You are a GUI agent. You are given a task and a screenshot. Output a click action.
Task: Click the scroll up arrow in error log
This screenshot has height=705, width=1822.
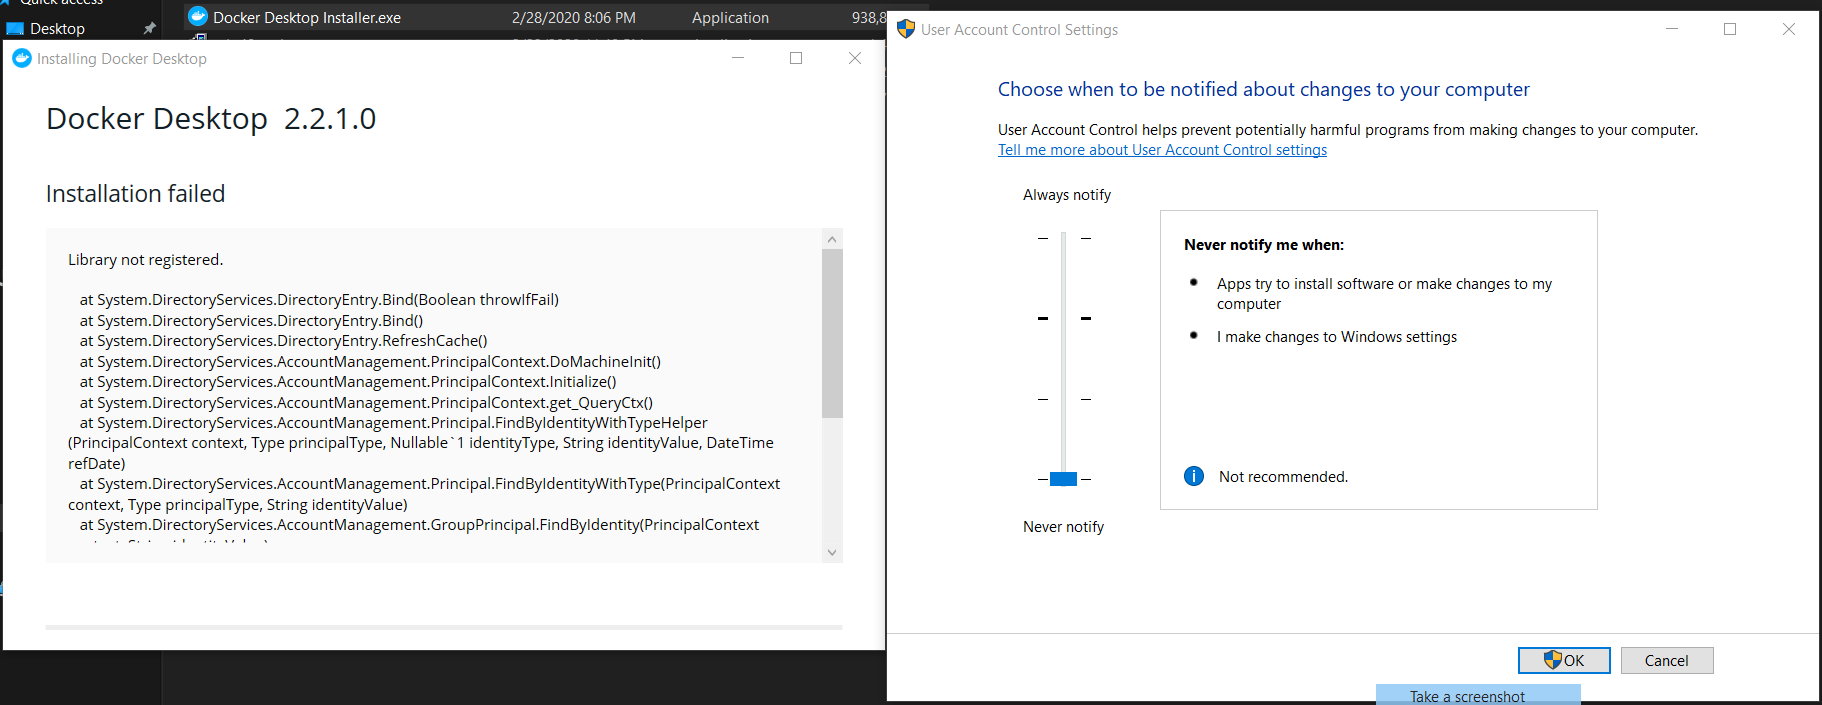[x=832, y=239]
